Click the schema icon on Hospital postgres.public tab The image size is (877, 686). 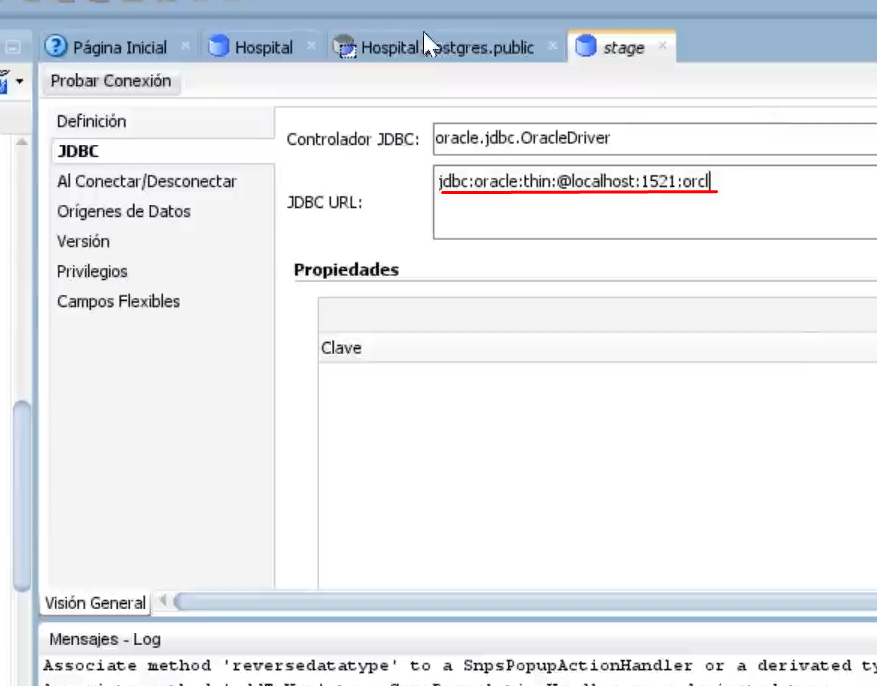click(345, 47)
